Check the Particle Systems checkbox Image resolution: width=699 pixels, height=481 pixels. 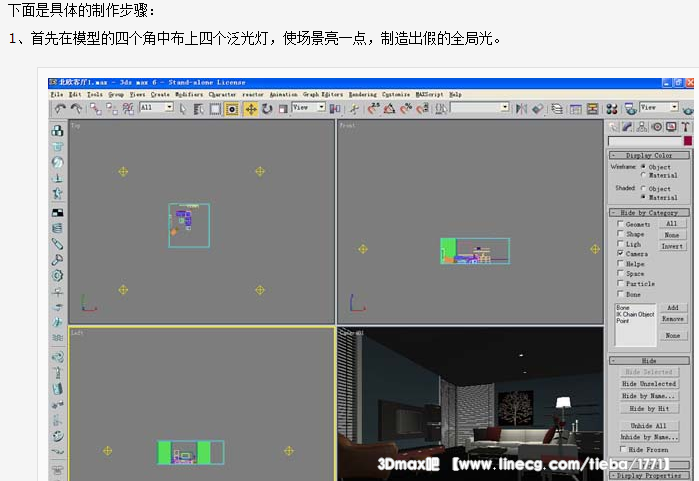(620, 283)
